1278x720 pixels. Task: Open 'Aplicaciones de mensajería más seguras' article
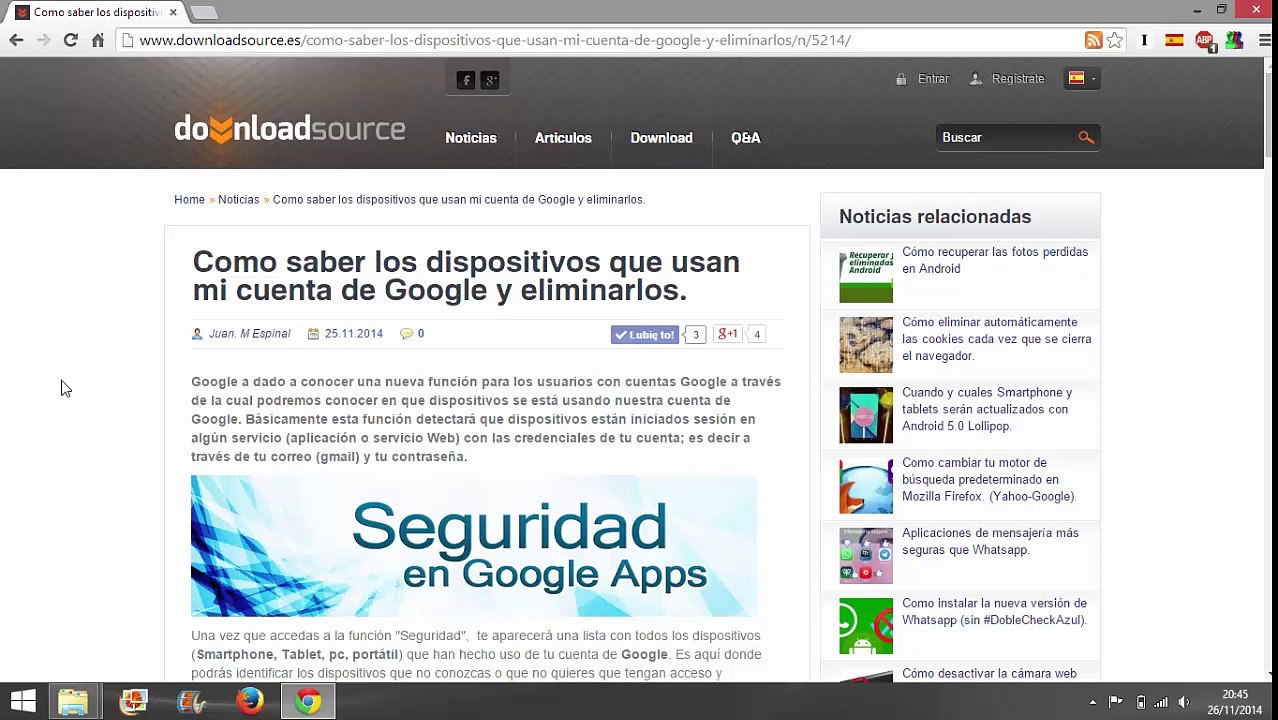[990, 541]
